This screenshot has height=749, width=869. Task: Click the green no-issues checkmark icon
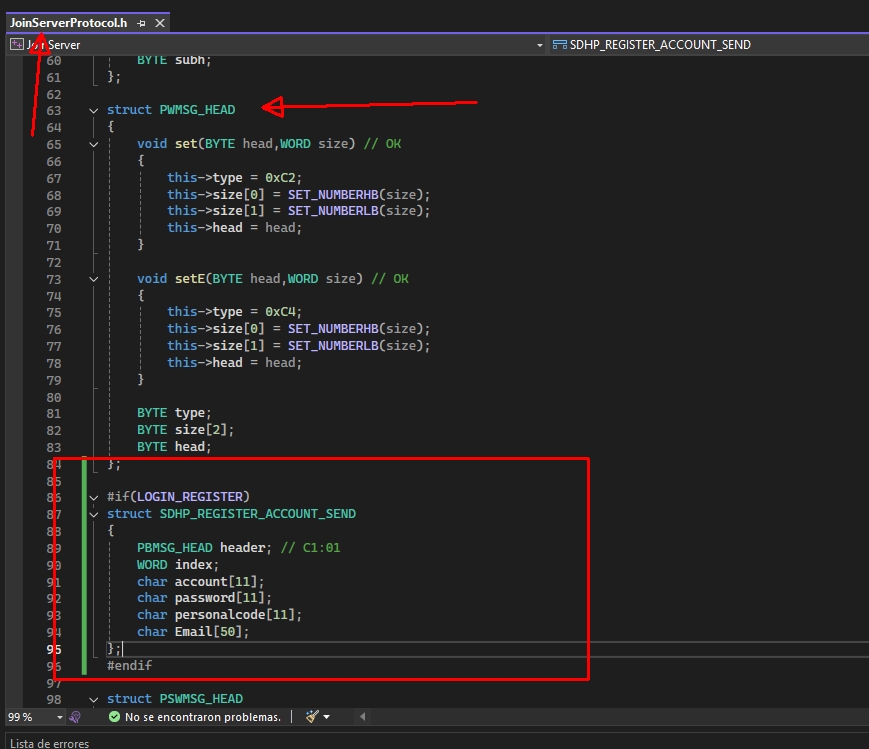pyautogui.click(x=114, y=717)
